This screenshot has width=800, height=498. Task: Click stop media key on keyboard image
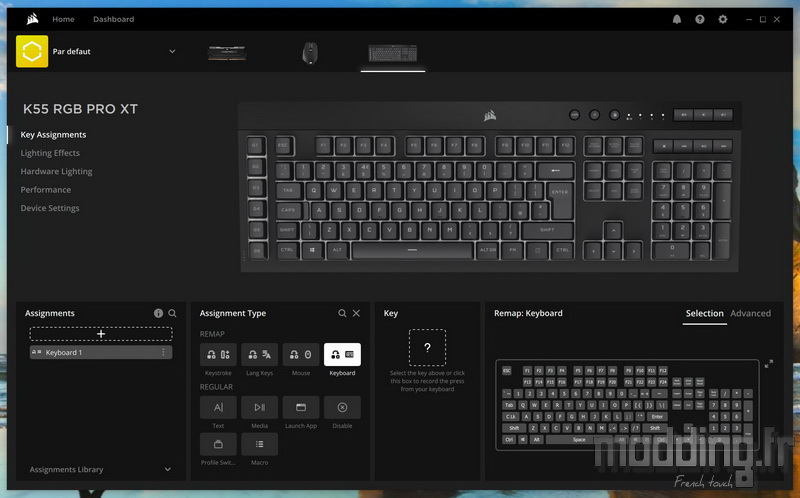coord(663,146)
